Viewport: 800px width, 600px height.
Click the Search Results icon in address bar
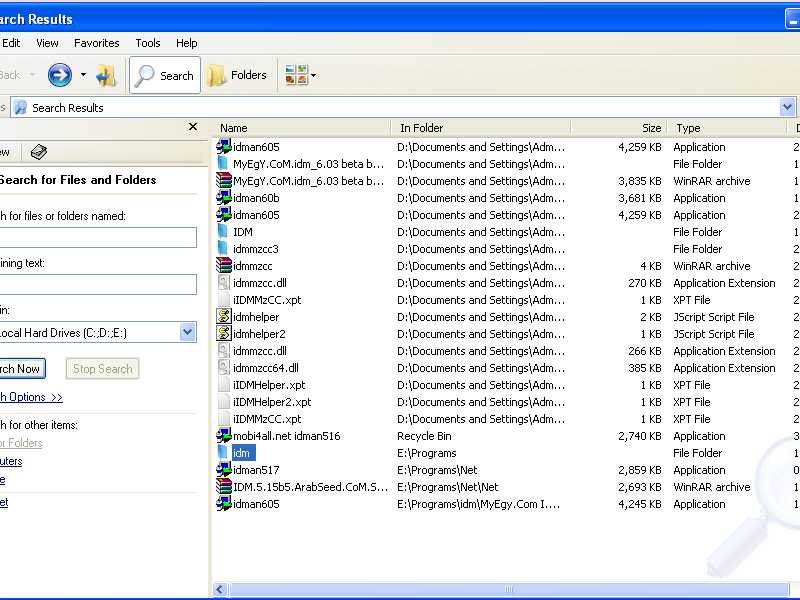[x=20, y=108]
